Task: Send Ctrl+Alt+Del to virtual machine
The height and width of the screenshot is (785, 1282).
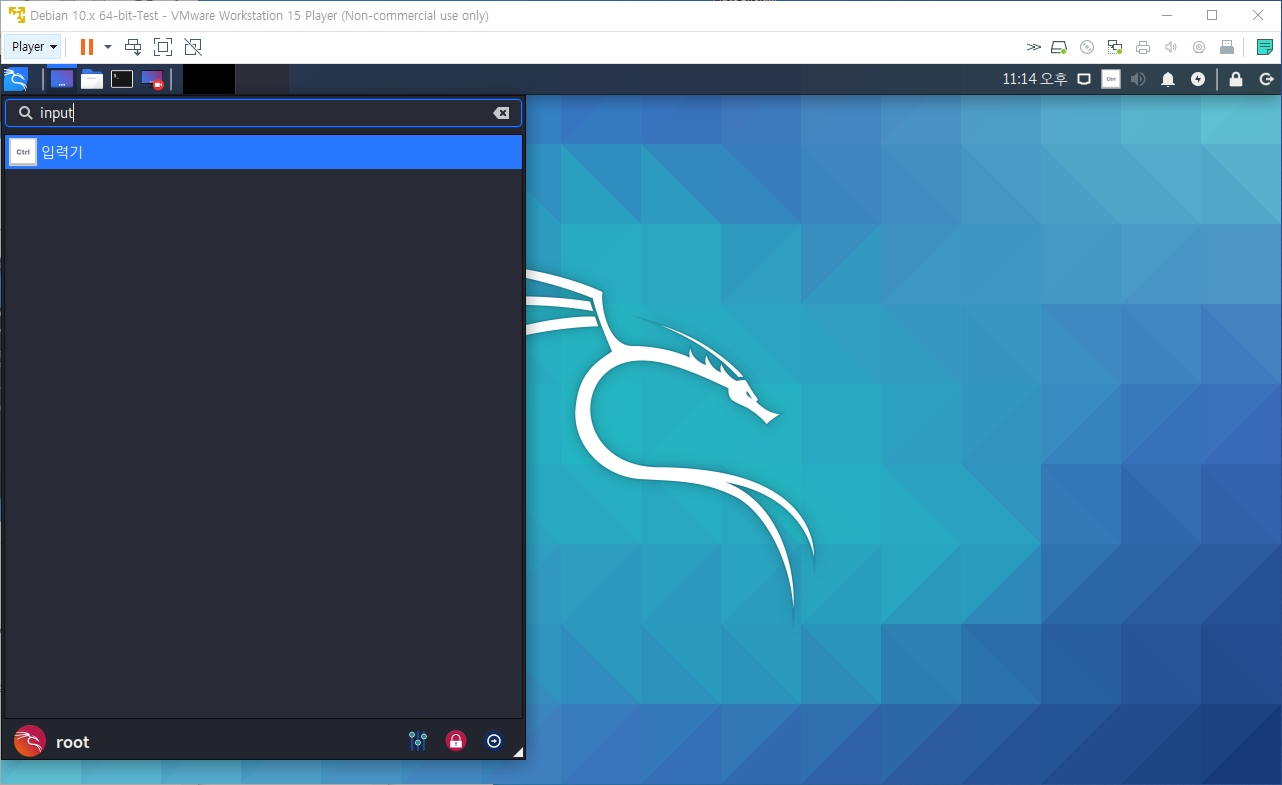Action: tap(133, 47)
